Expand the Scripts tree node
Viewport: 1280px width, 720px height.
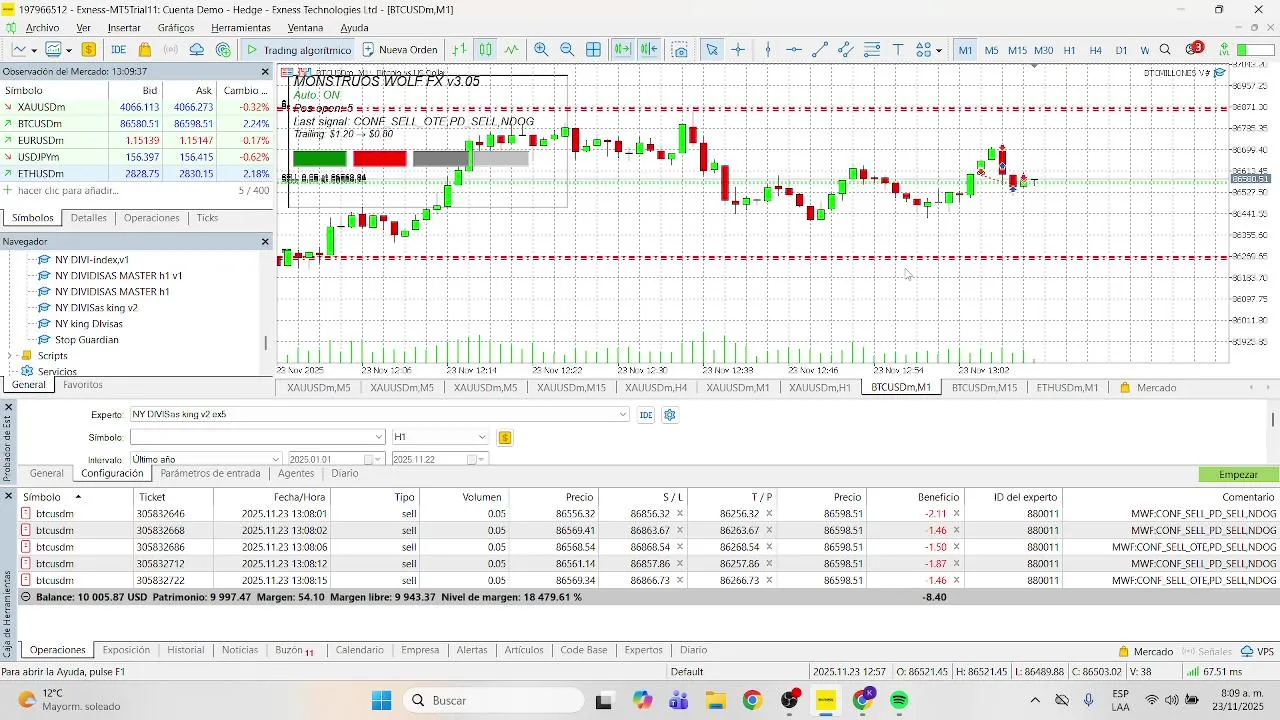10,356
